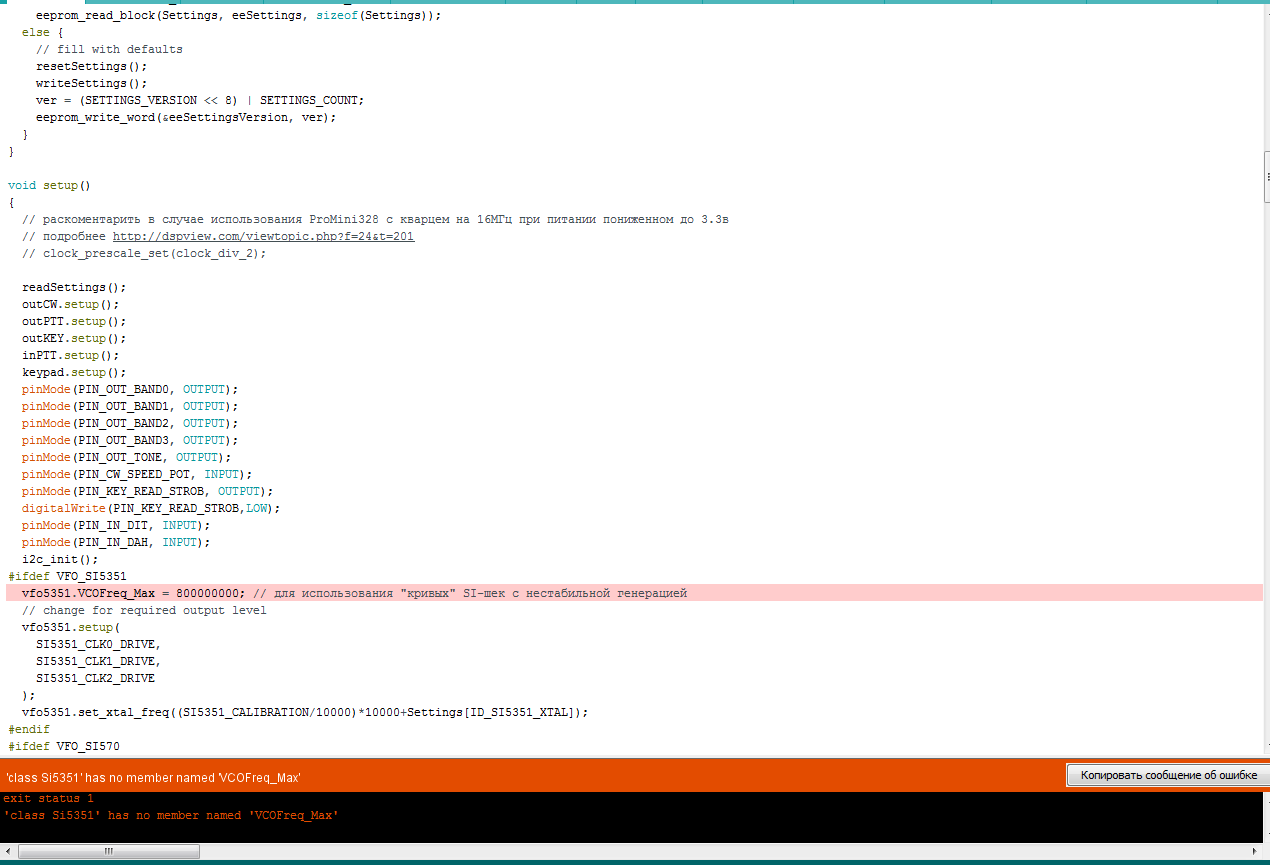Place cursor on the readSettings(); call
This screenshot has height=865, width=1270.
[x=74, y=287]
